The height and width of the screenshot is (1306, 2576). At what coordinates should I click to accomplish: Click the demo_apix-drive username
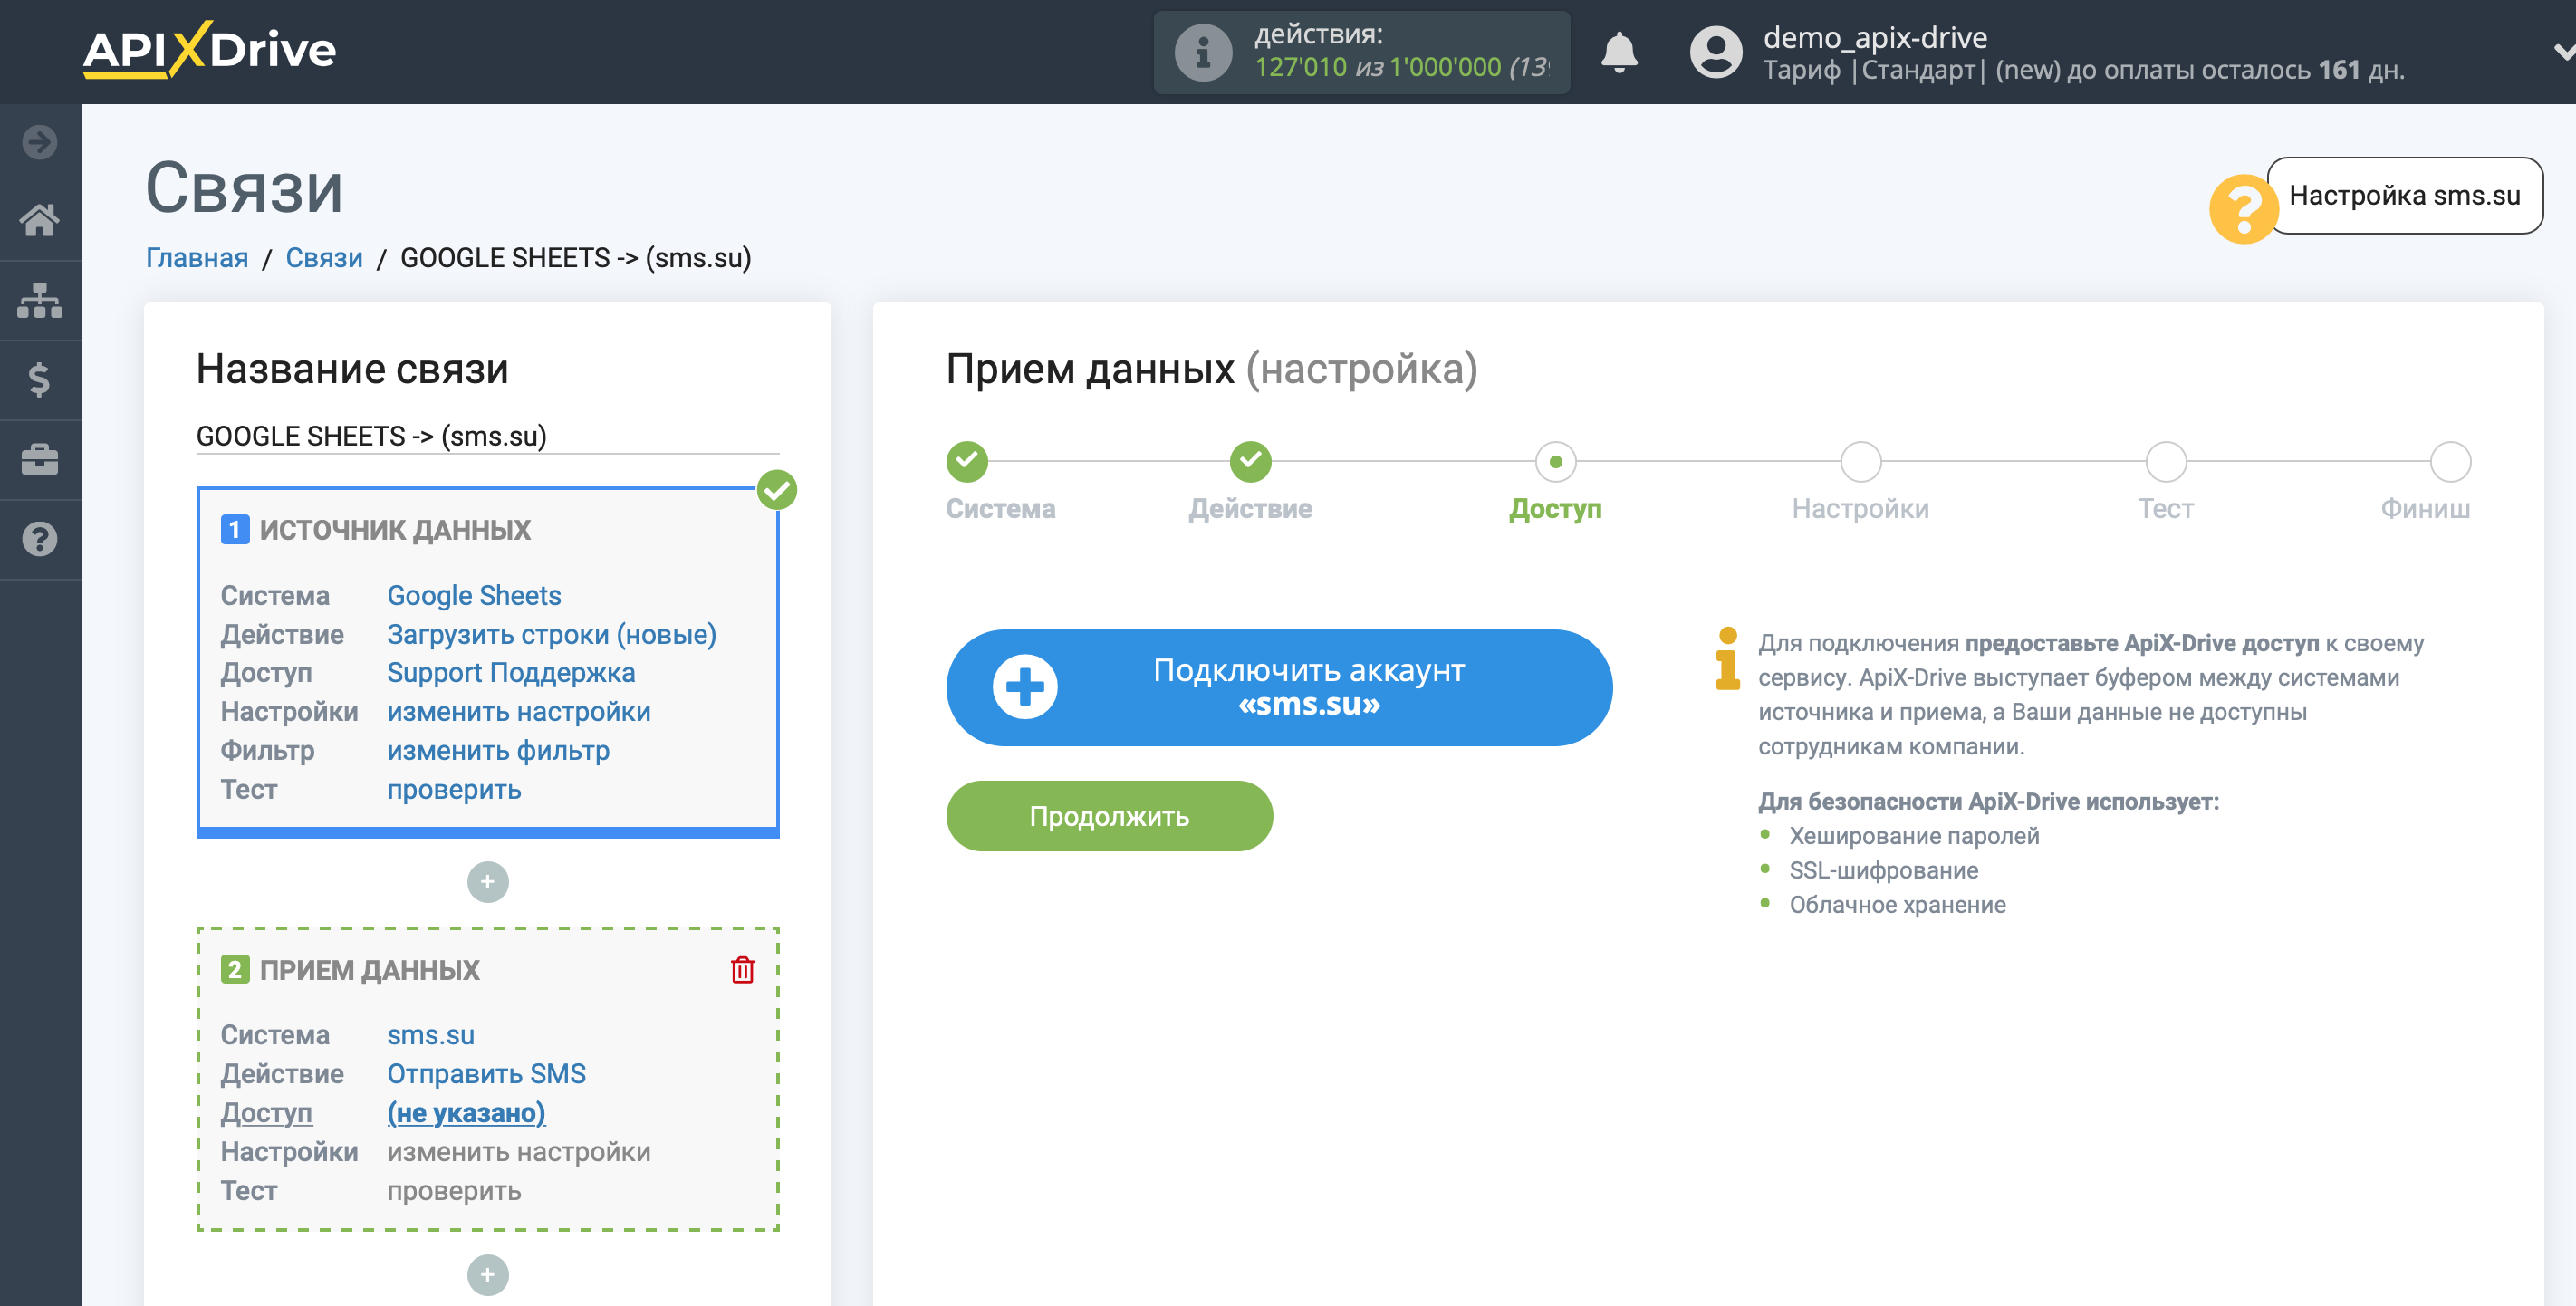[x=1875, y=38]
